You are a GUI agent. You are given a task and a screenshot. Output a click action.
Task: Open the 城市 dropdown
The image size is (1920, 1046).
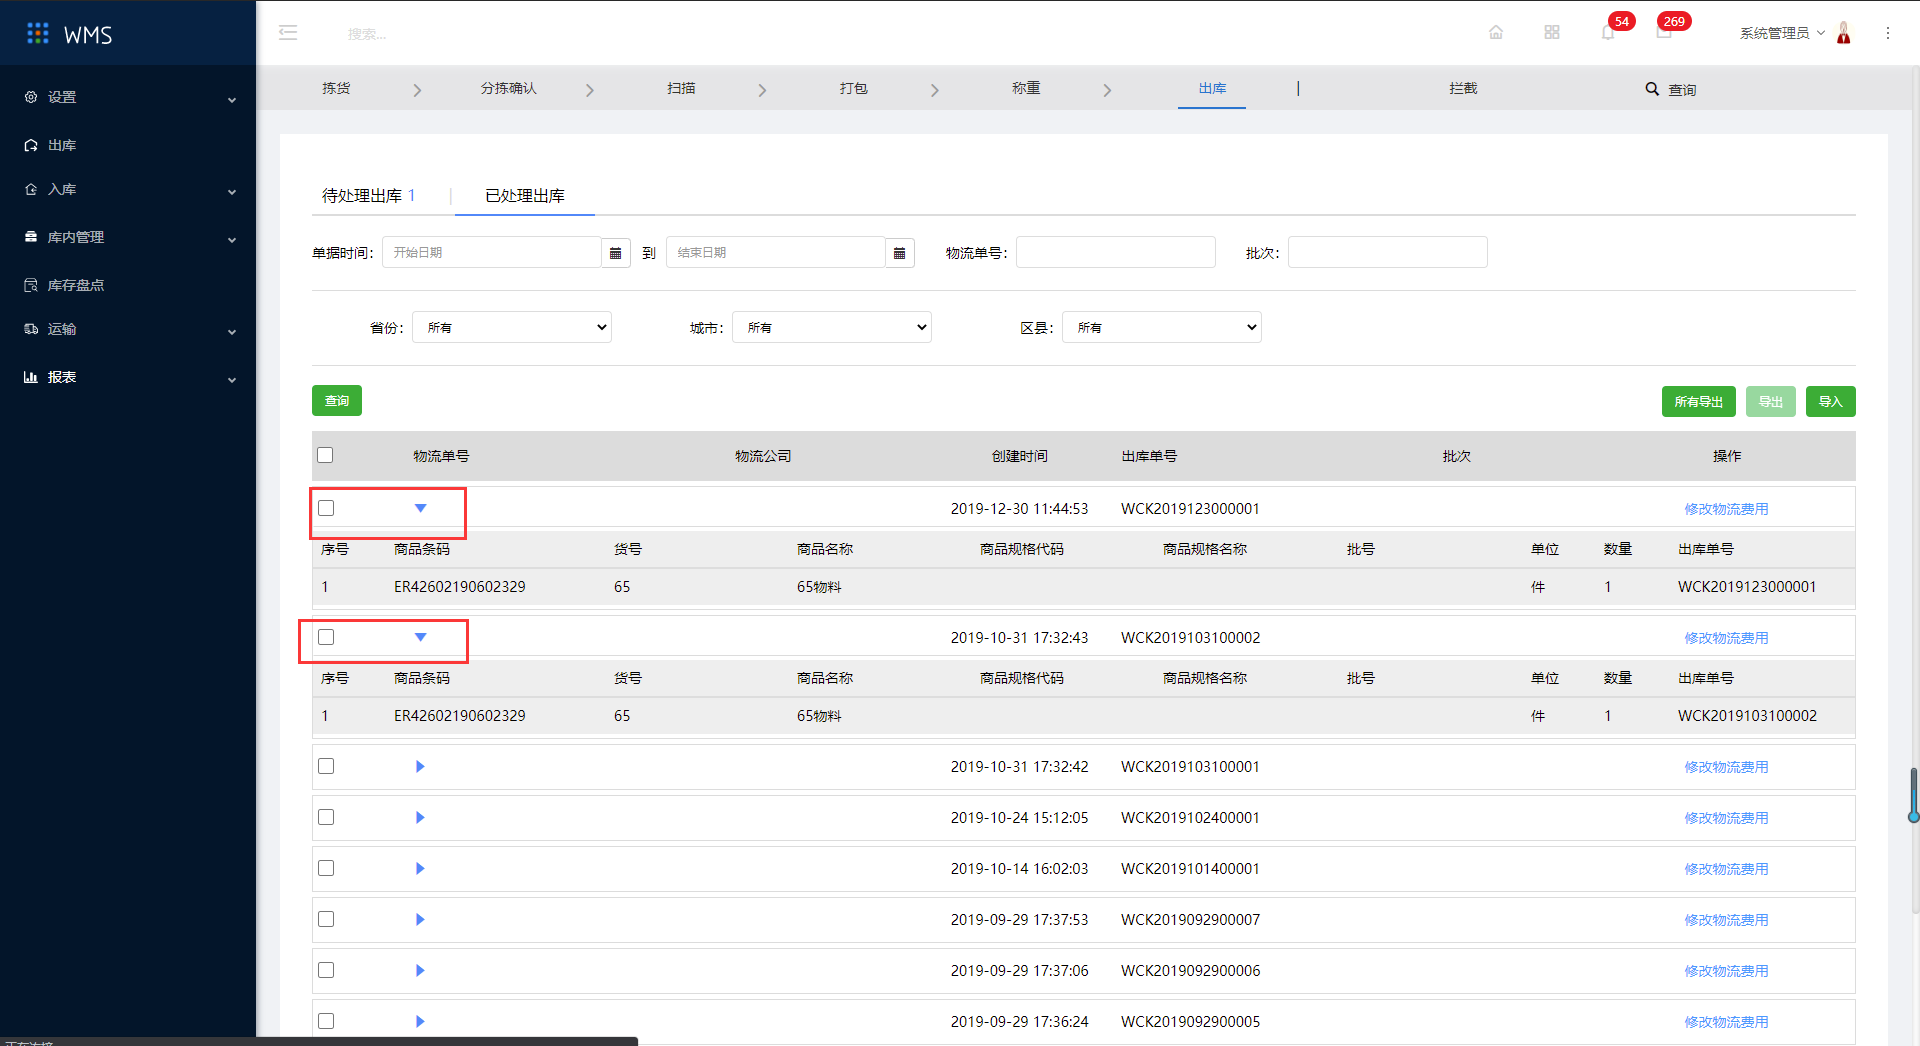pos(832,327)
